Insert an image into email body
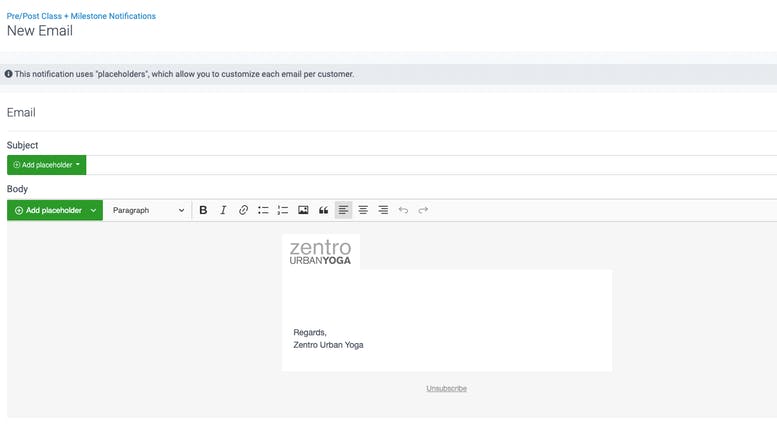Screen dimensions: 777x424 [x=303, y=210]
